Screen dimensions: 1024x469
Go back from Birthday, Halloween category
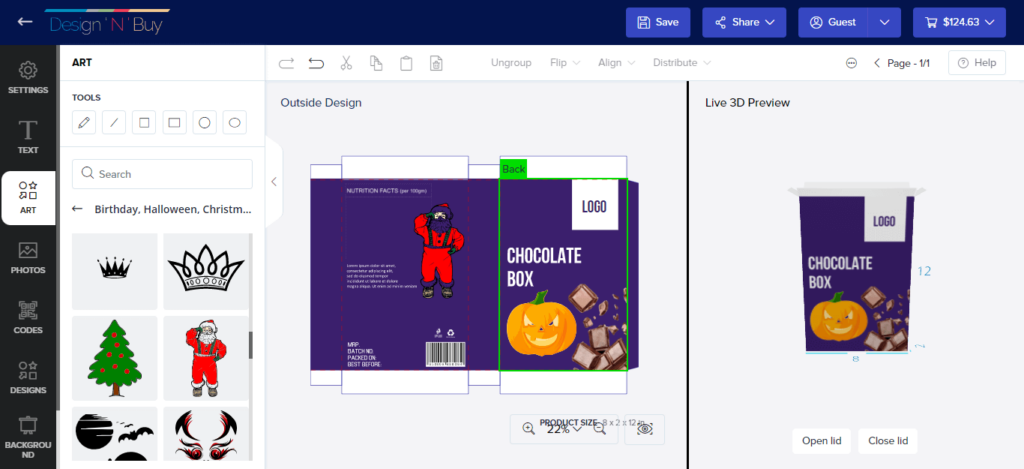click(x=77, y=209)
